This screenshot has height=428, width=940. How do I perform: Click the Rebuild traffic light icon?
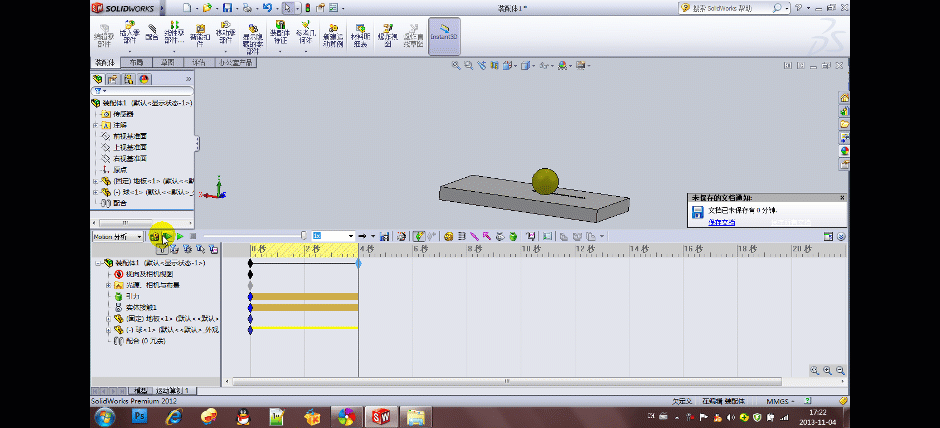[308, 8]
